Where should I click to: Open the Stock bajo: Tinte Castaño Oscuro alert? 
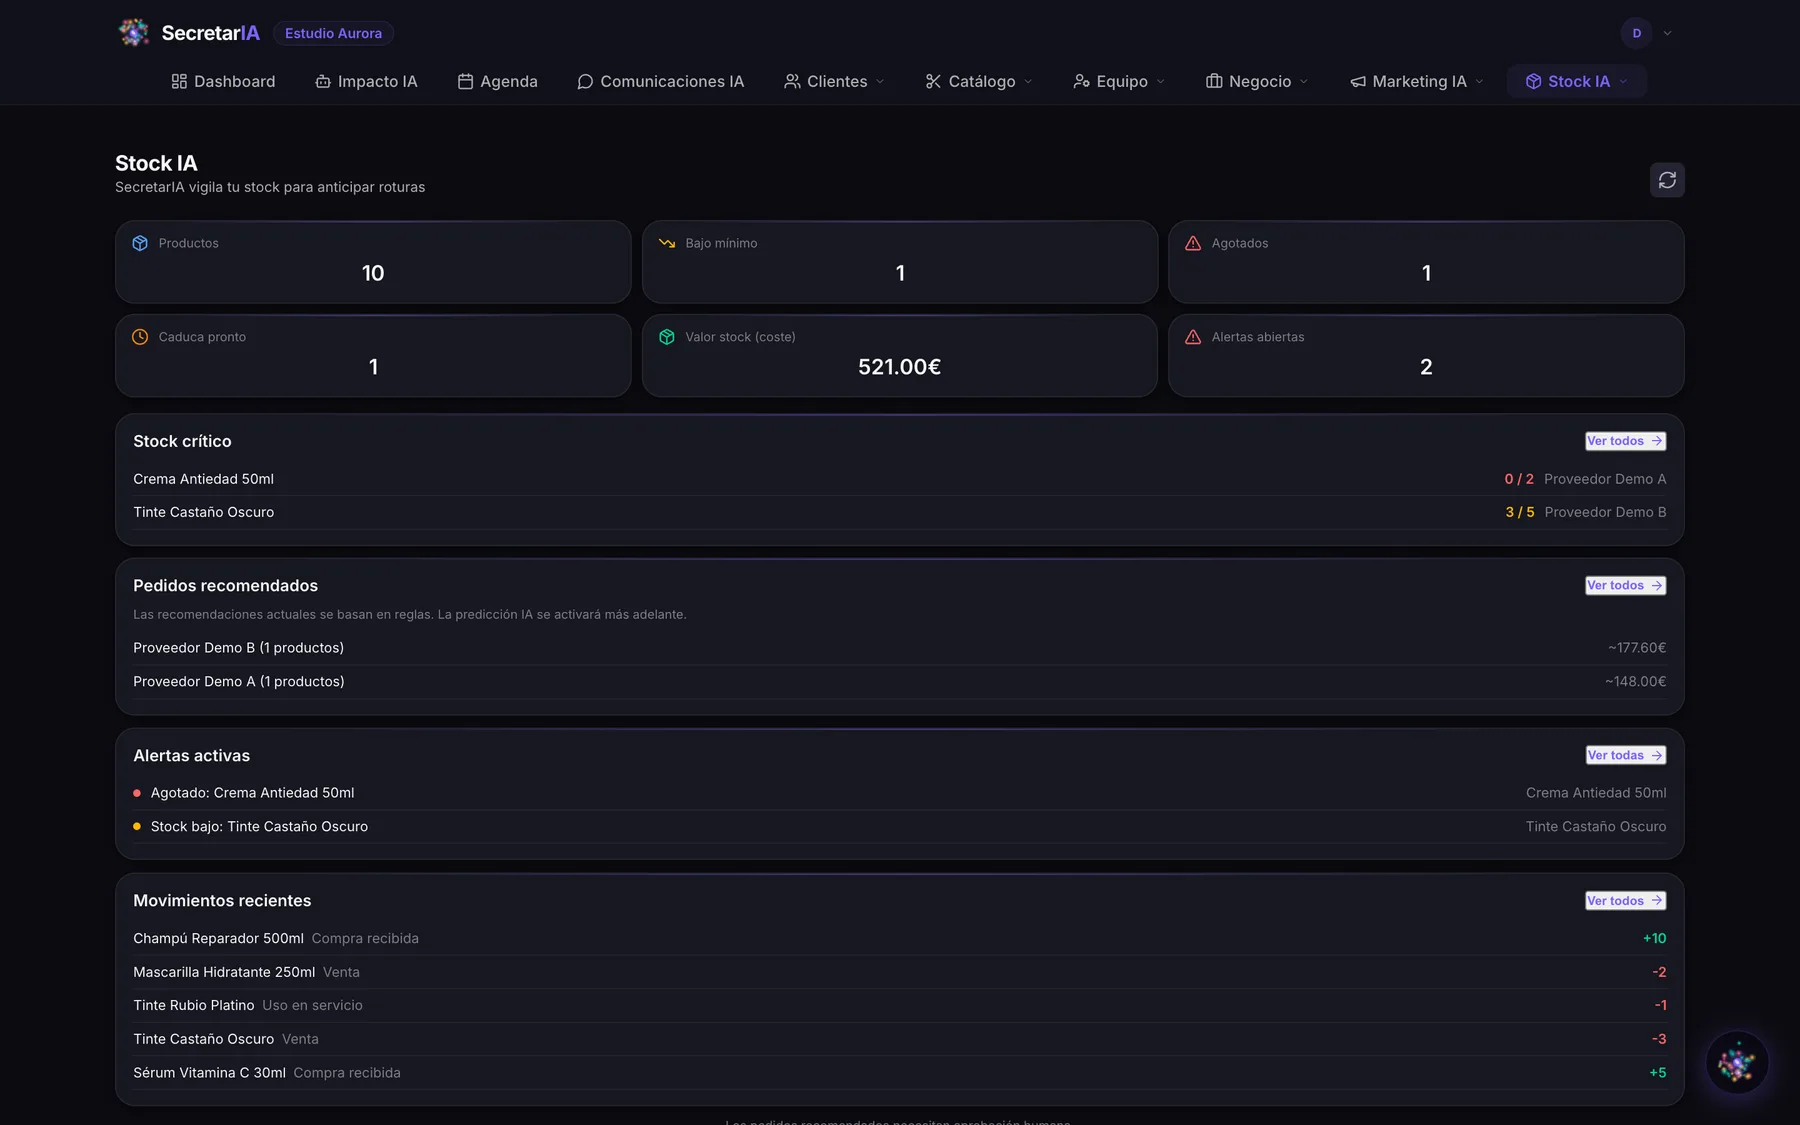tap(900, 826)
